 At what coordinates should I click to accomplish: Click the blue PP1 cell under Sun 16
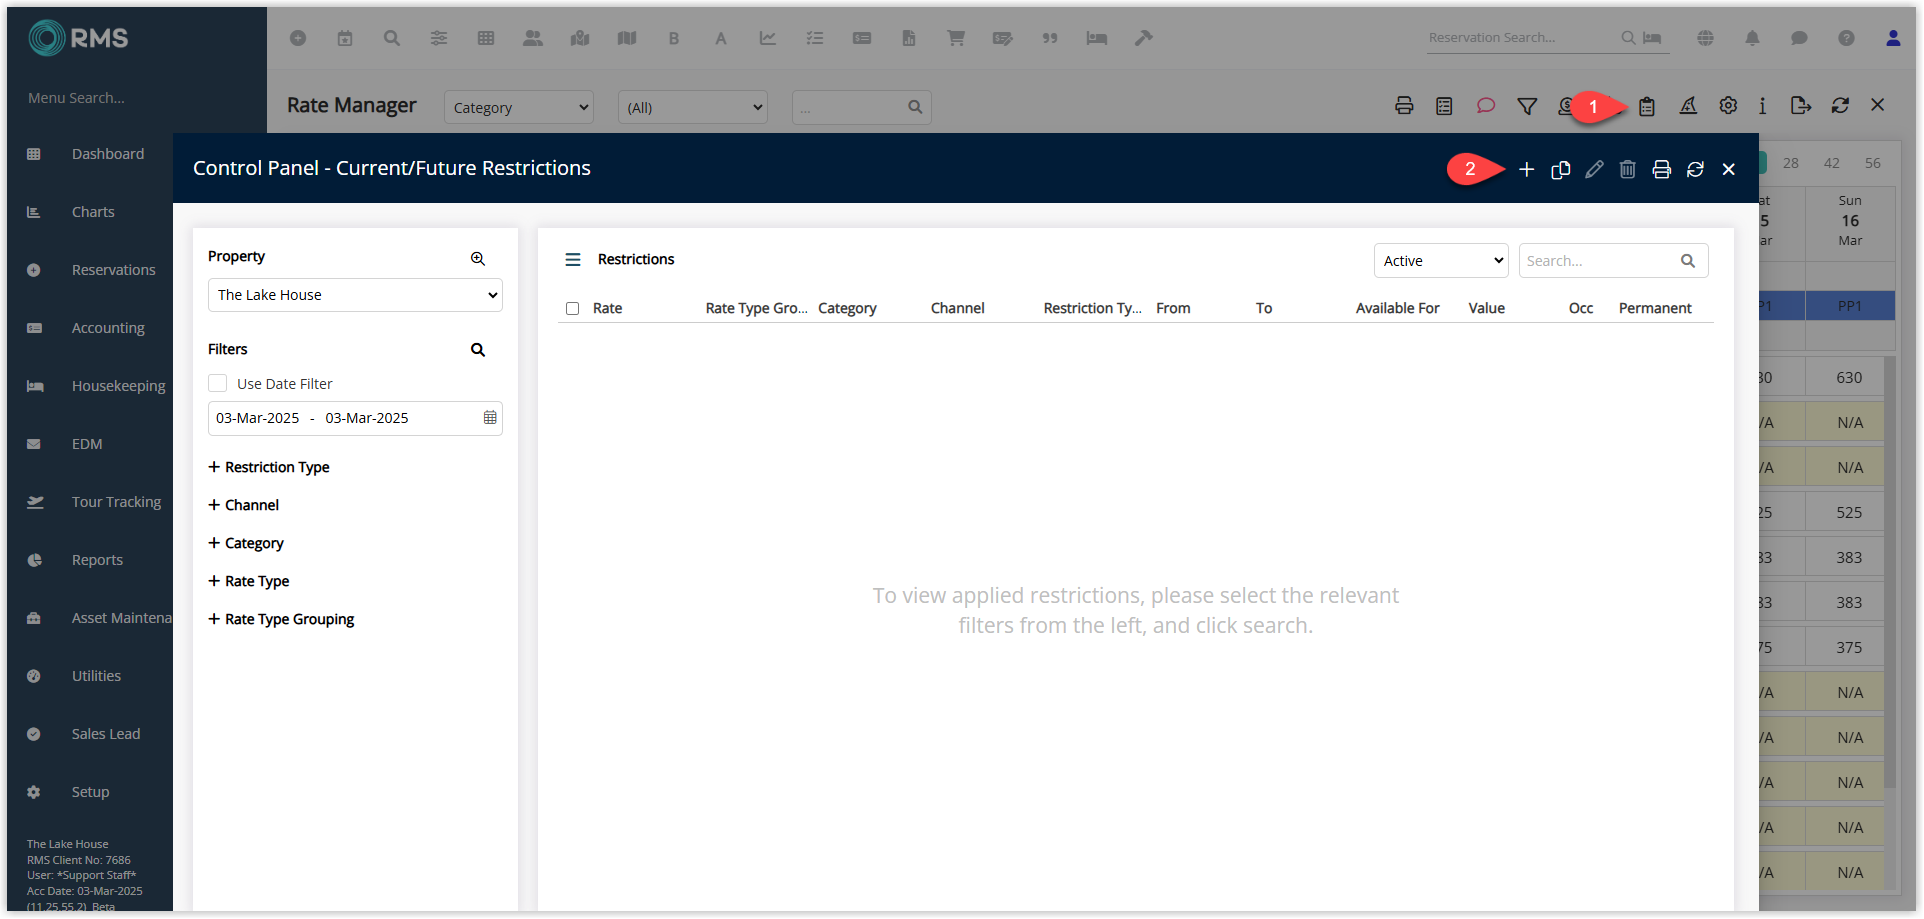(x=1850, y=306)
